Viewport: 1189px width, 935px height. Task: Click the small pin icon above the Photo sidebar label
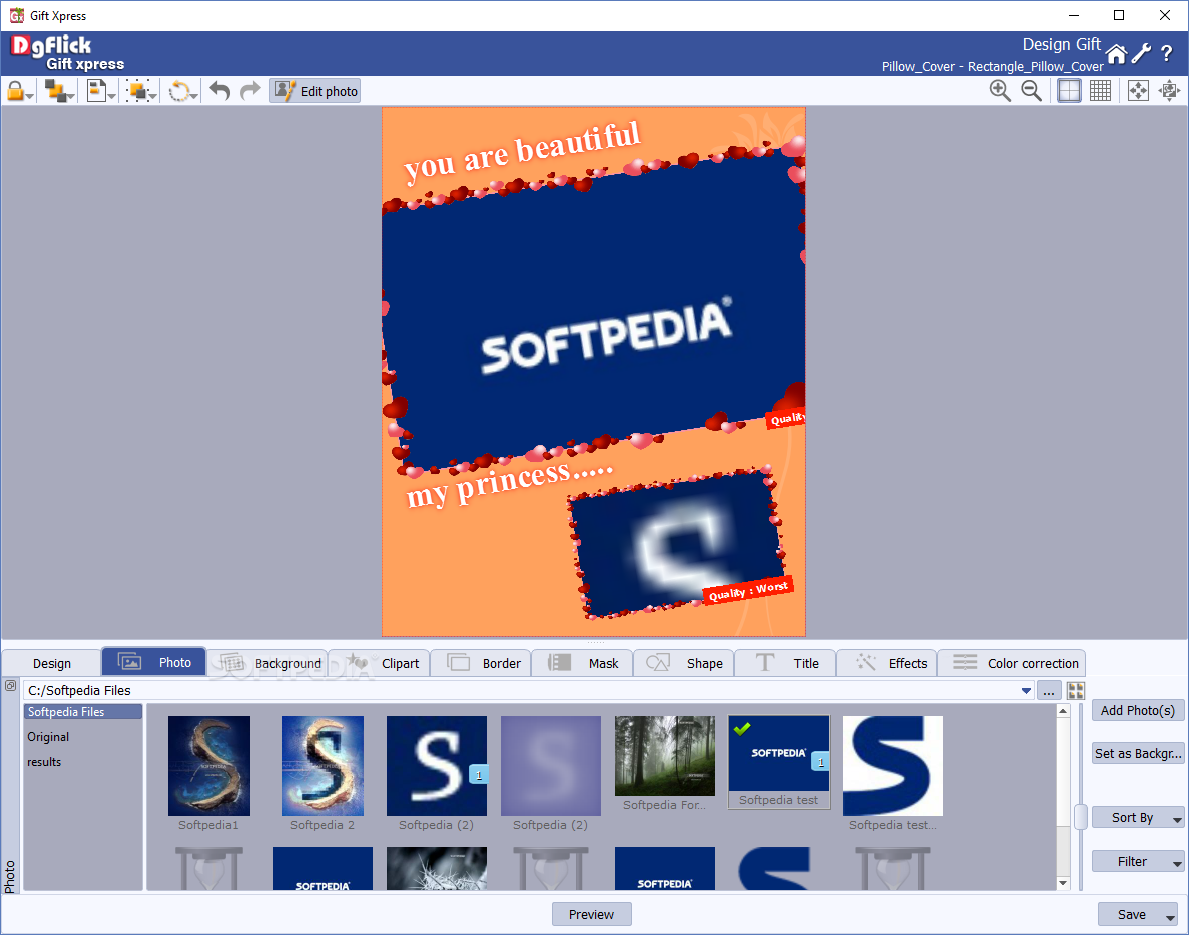tap(11, 686)
